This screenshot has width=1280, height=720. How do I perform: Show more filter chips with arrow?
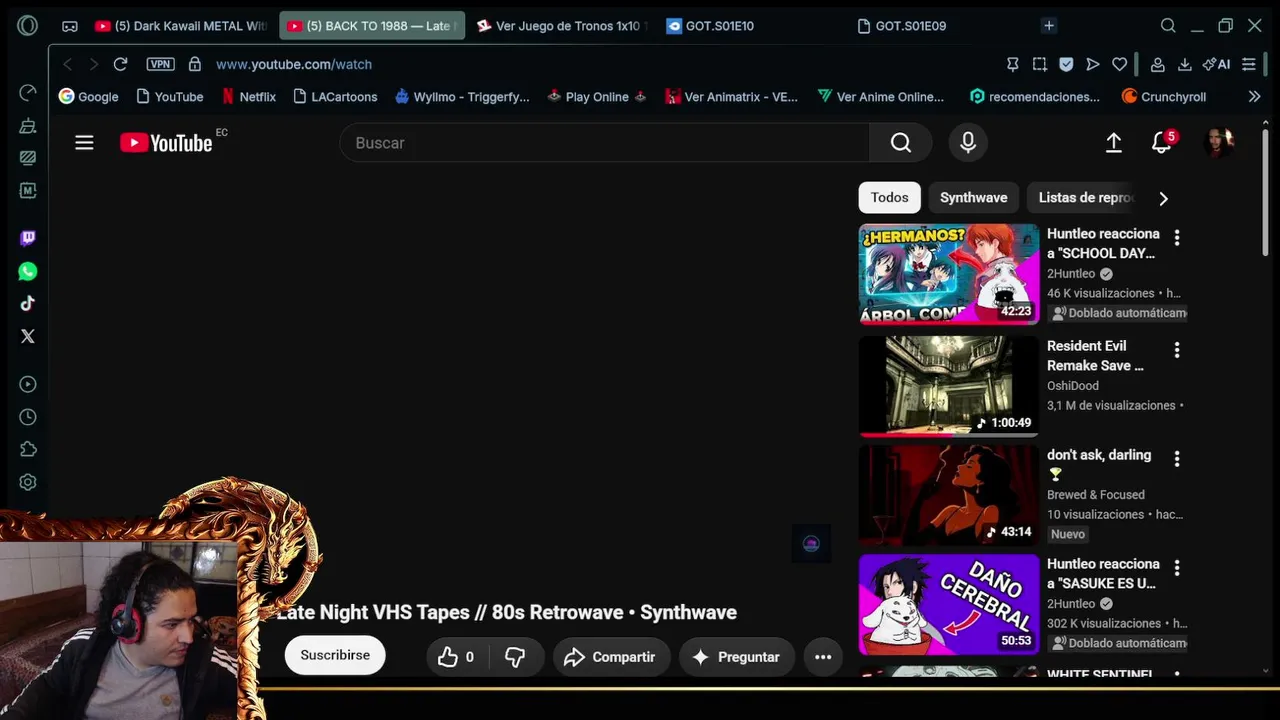[x=1163, y=198]
